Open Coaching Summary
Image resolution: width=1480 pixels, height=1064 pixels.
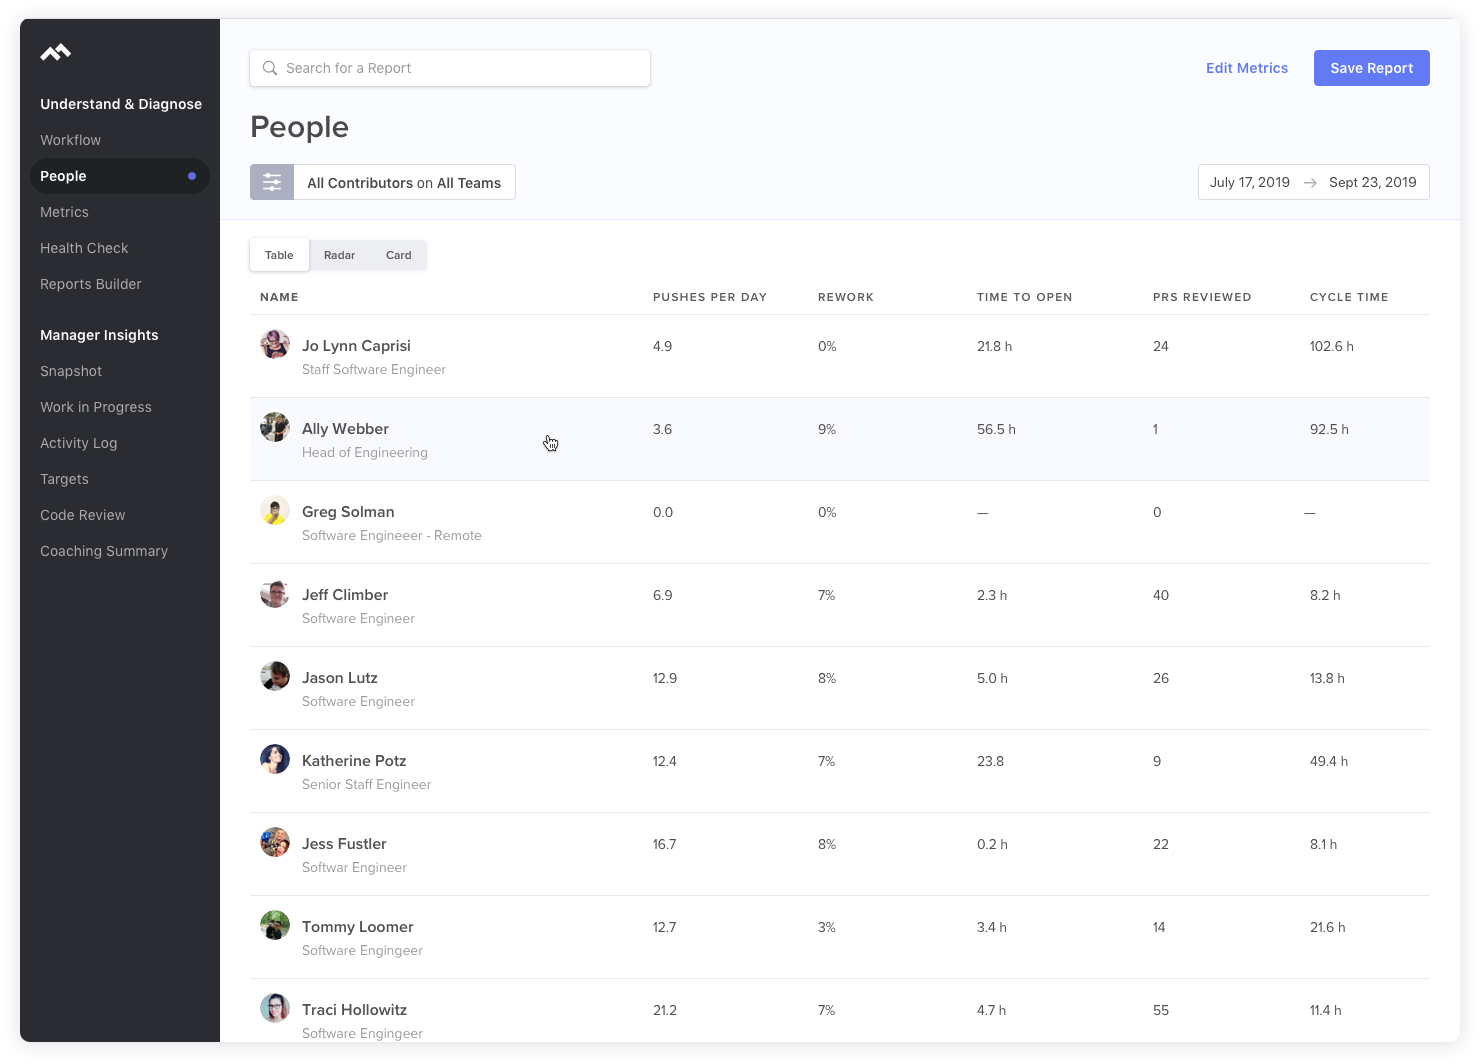[104, 551]
